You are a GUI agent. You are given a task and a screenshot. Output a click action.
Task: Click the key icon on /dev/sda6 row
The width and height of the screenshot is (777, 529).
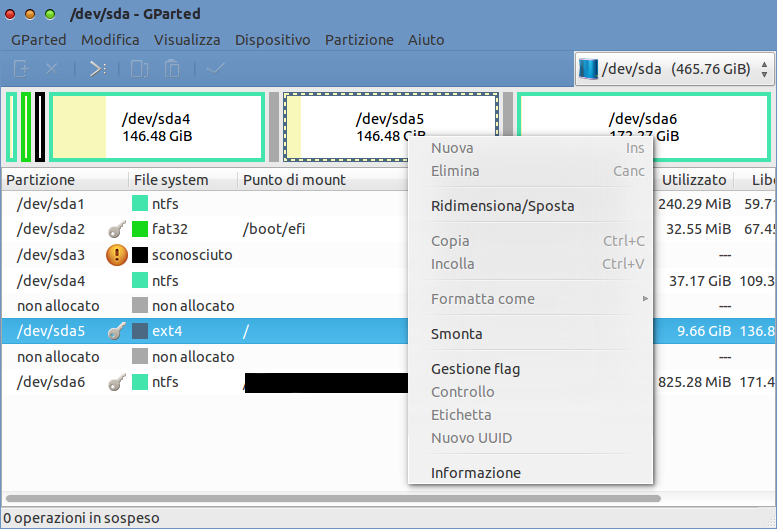pyautogui.click(x=117, y=382)
